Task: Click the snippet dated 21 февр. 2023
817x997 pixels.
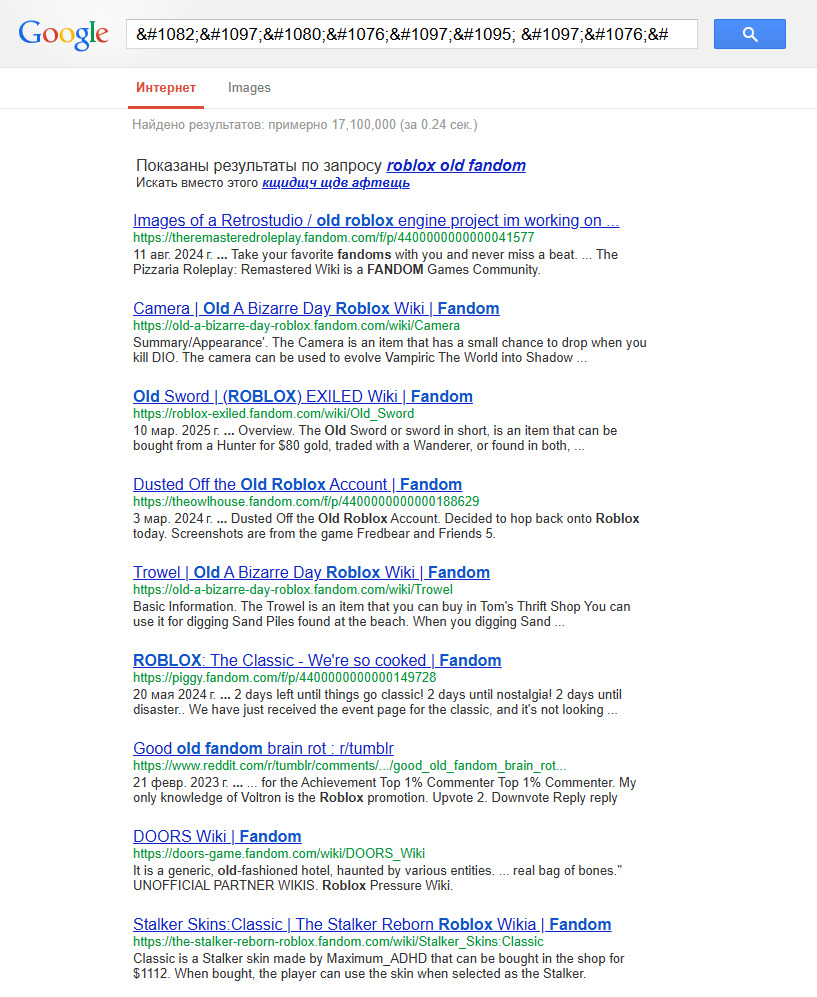Action: pos(385,790)
